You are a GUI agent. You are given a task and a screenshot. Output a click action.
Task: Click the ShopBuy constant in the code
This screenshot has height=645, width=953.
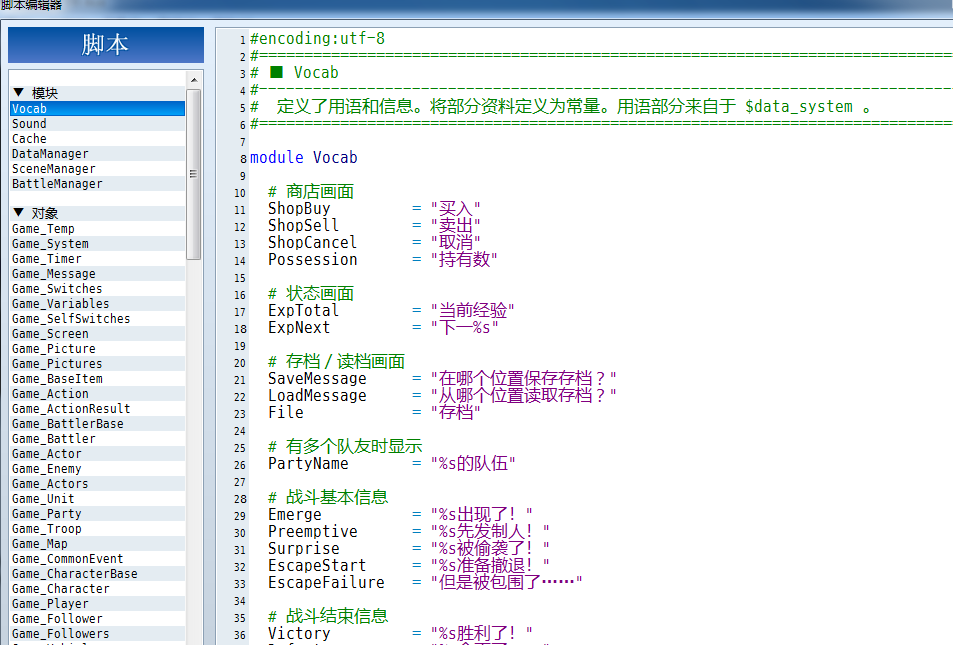point(299,209)
